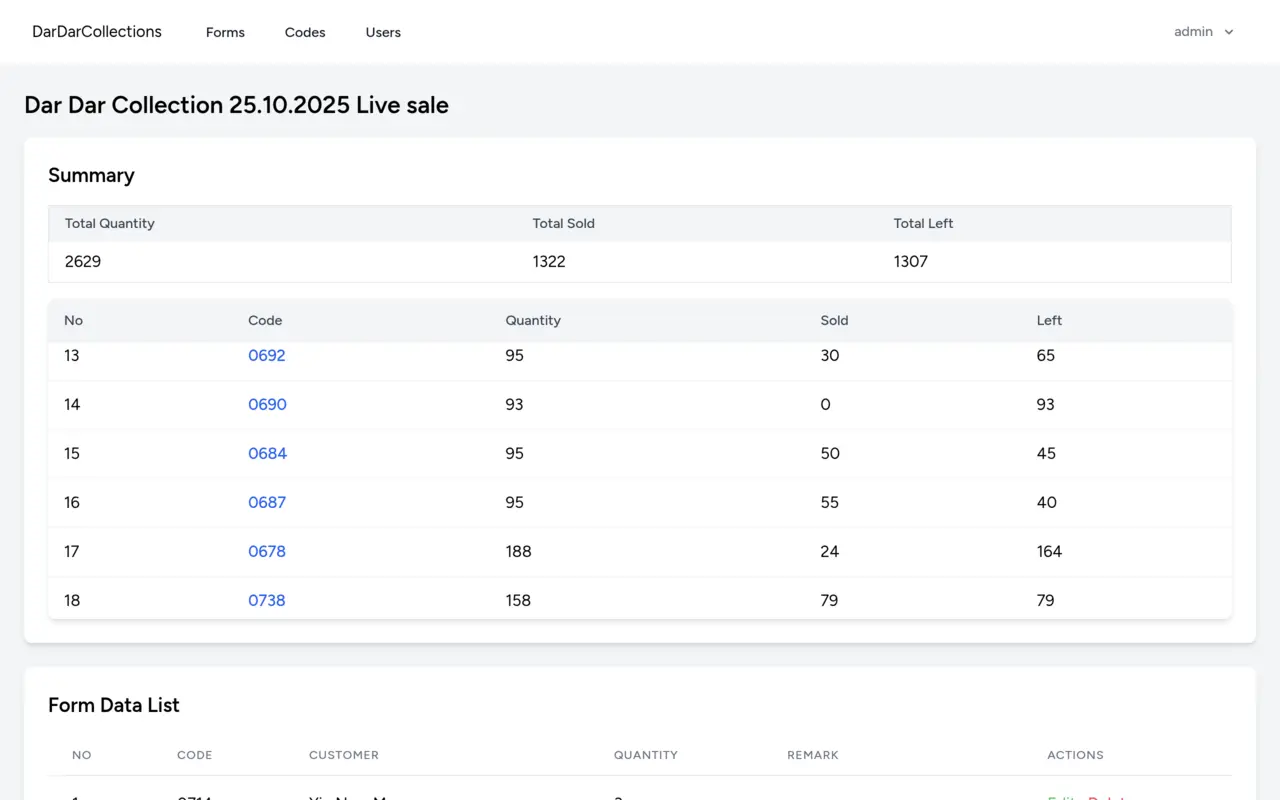Select the 0687 code link
This screenshot has width=1280, height=800.
pyautogui.click(x=267, y=503)
